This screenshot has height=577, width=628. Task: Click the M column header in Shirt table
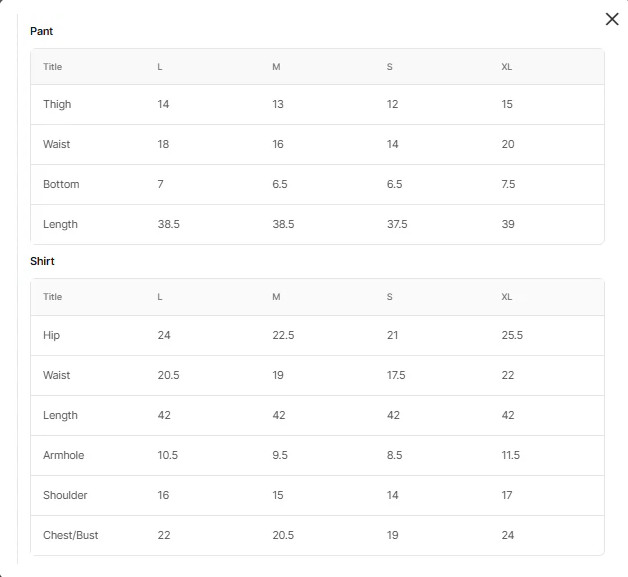(276, 297)
